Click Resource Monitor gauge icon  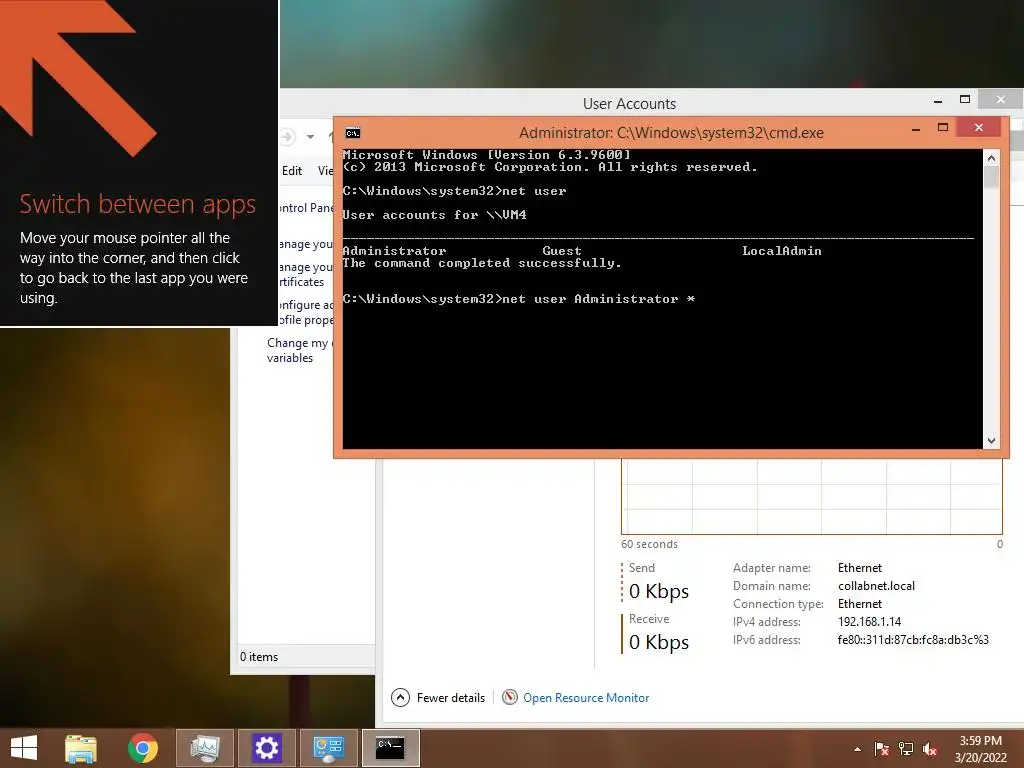[x=510, y=697]
